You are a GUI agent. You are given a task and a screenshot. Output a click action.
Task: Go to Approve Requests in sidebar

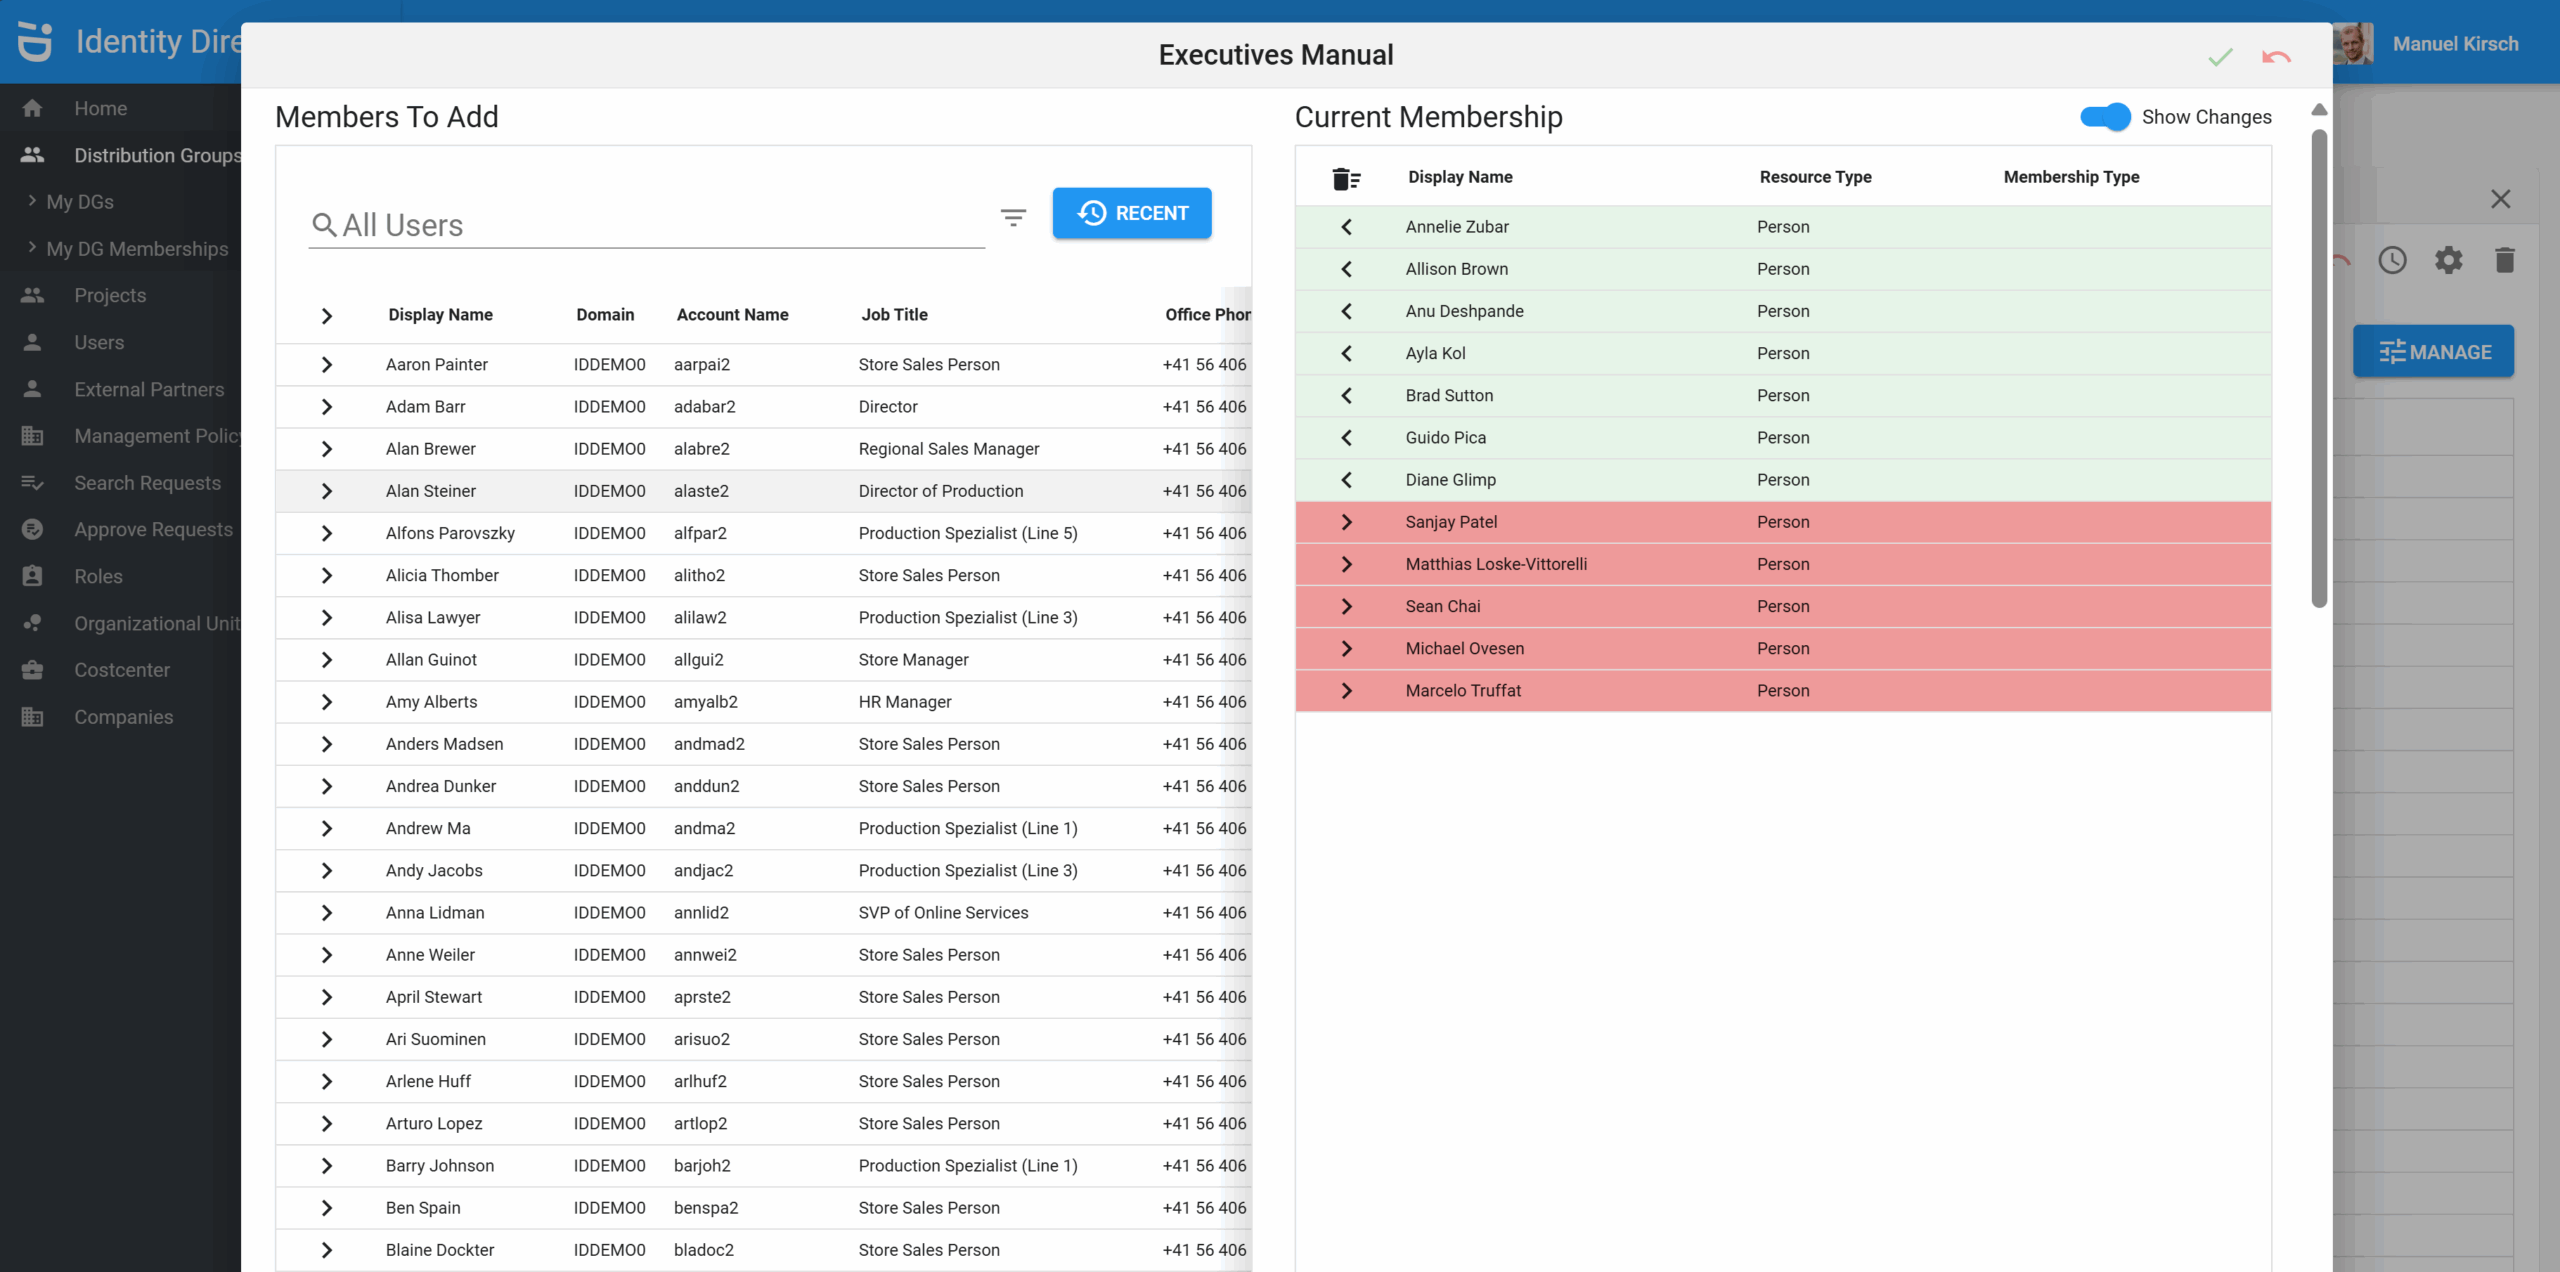coord(153,530)
